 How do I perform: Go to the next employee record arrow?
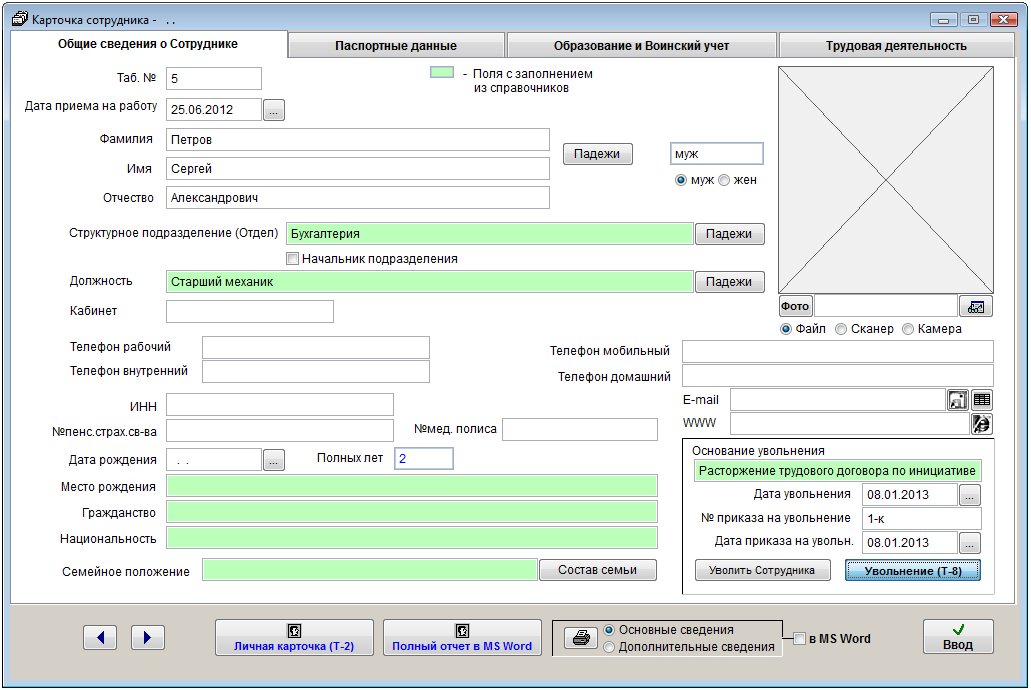[147, 637]
